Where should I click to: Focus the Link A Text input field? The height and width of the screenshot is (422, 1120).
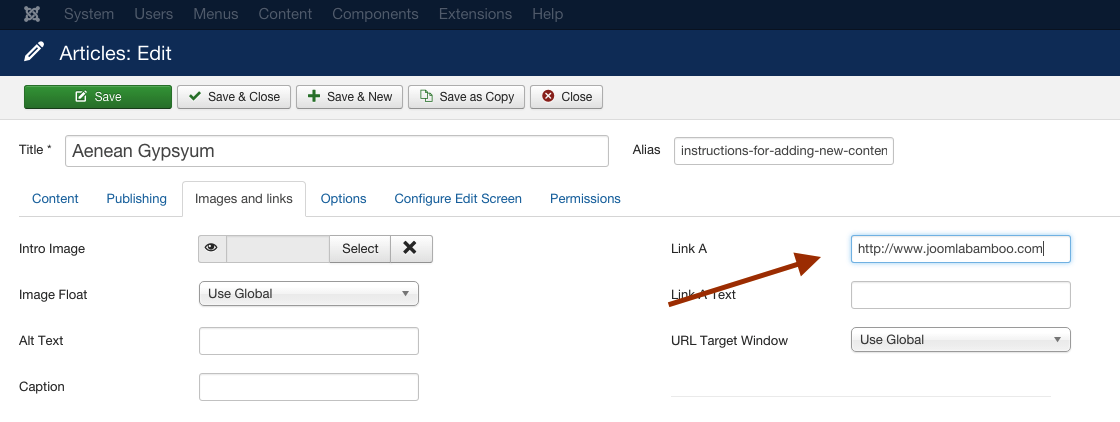[961, 295]
